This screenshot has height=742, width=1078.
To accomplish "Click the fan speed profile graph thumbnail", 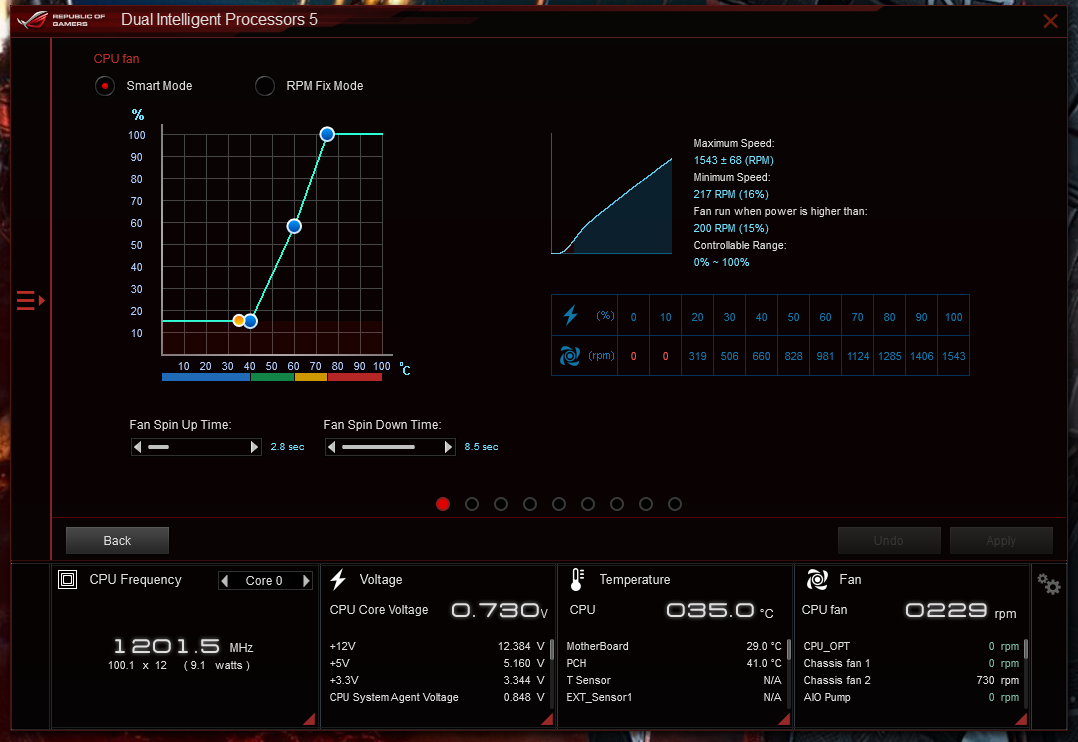I will [x=611, y=194].
